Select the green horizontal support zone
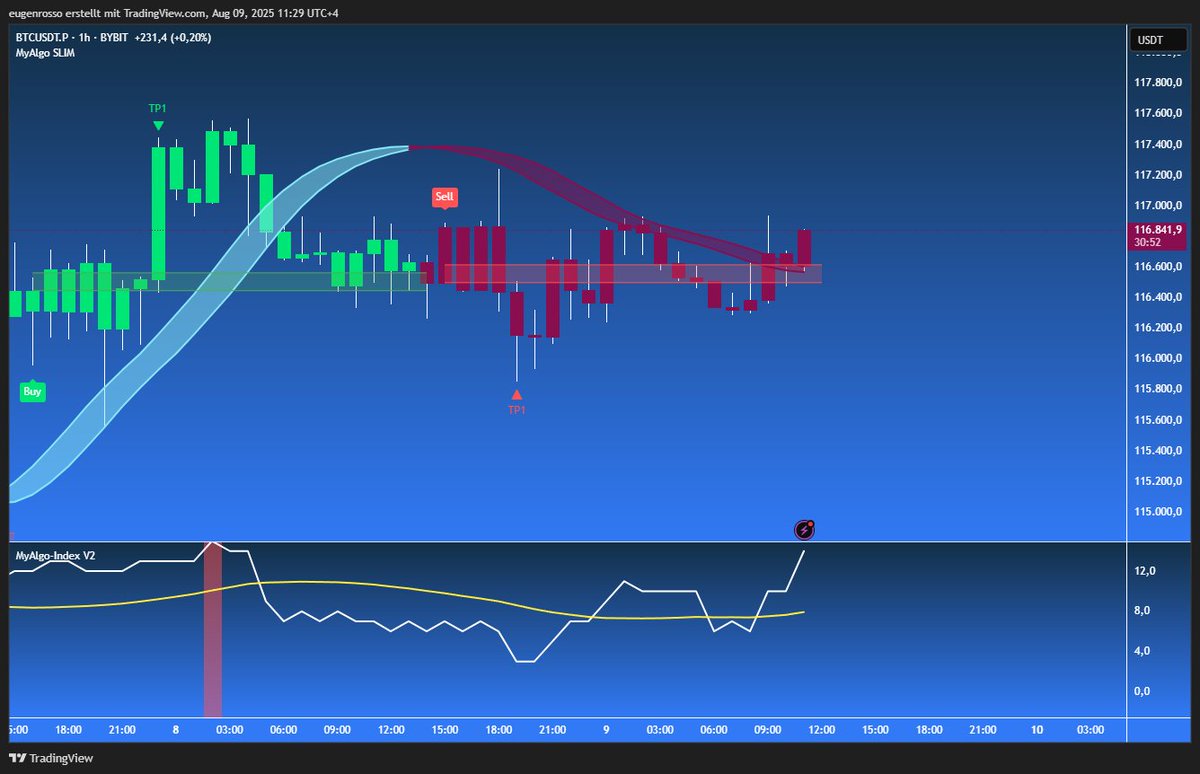This screenshot has width=1200, height=774. click(x=231, y=281)
